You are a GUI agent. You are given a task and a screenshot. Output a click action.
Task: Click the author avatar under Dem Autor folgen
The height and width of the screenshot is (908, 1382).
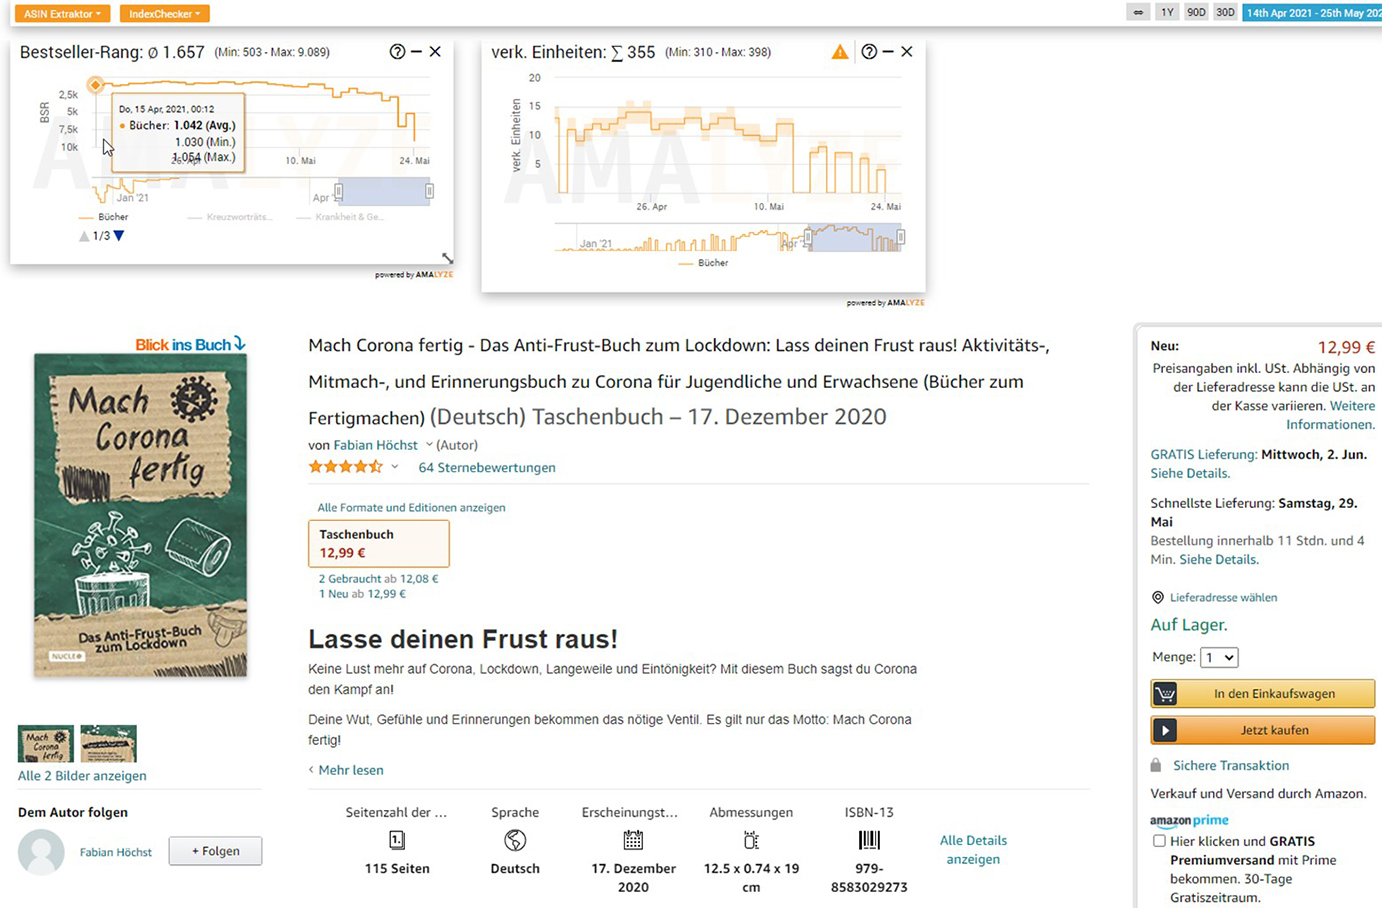click(x=41, y=852)
